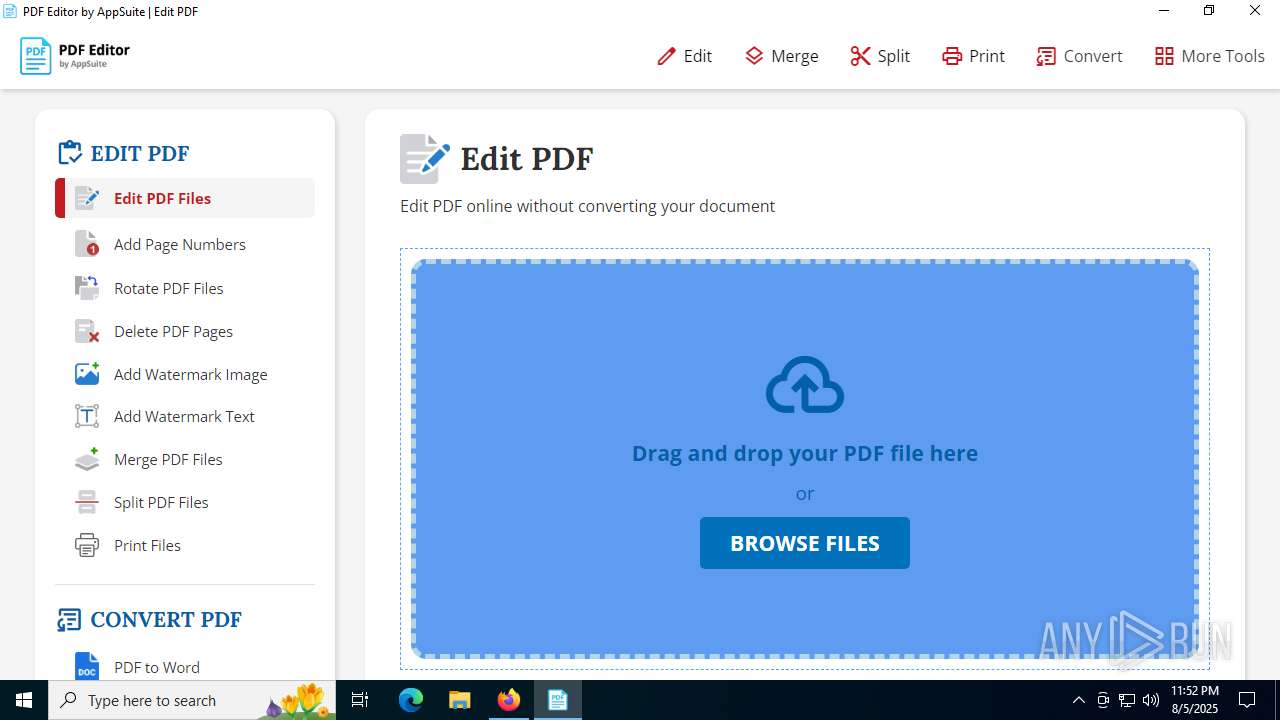Click the EDIT PDF clipboard heading icon

(x=70, y=153)
